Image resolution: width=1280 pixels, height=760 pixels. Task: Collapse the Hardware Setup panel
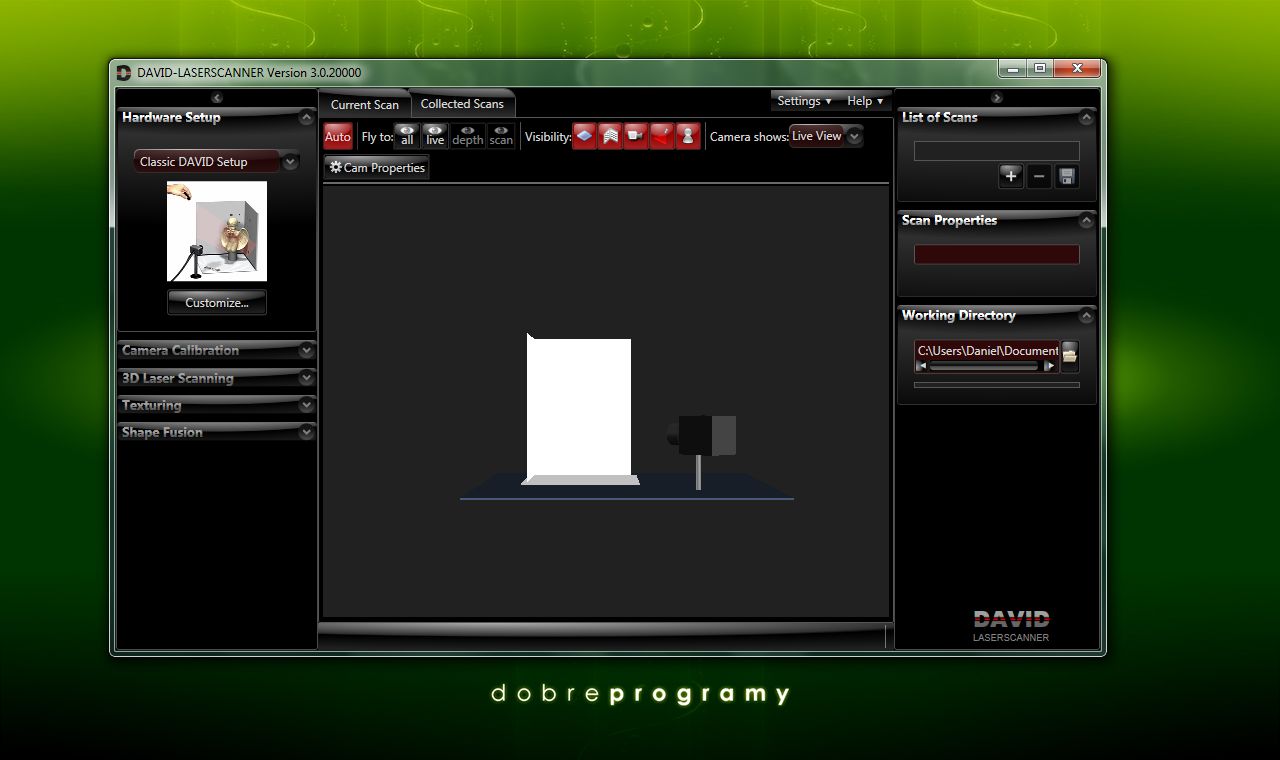pyautogui.click(x=306, y=118)
